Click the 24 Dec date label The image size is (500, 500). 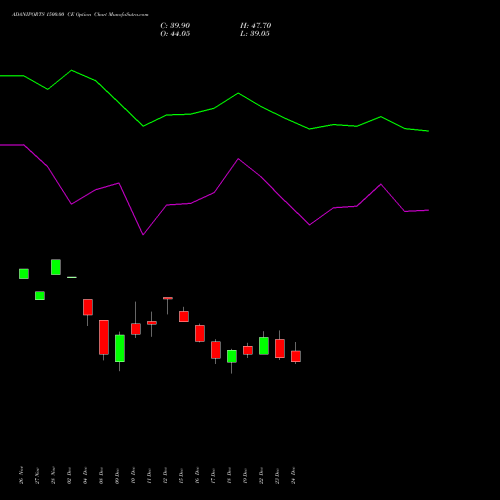[293, 475]
